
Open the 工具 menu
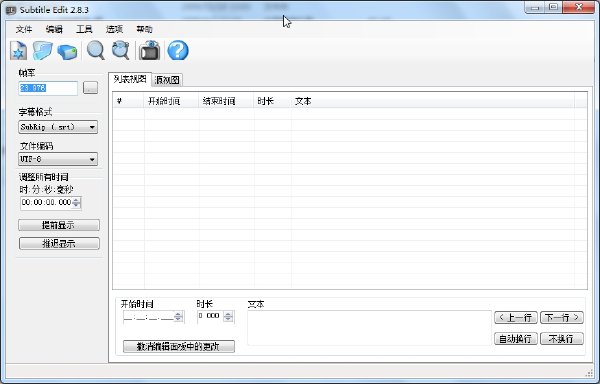[84, 29]
